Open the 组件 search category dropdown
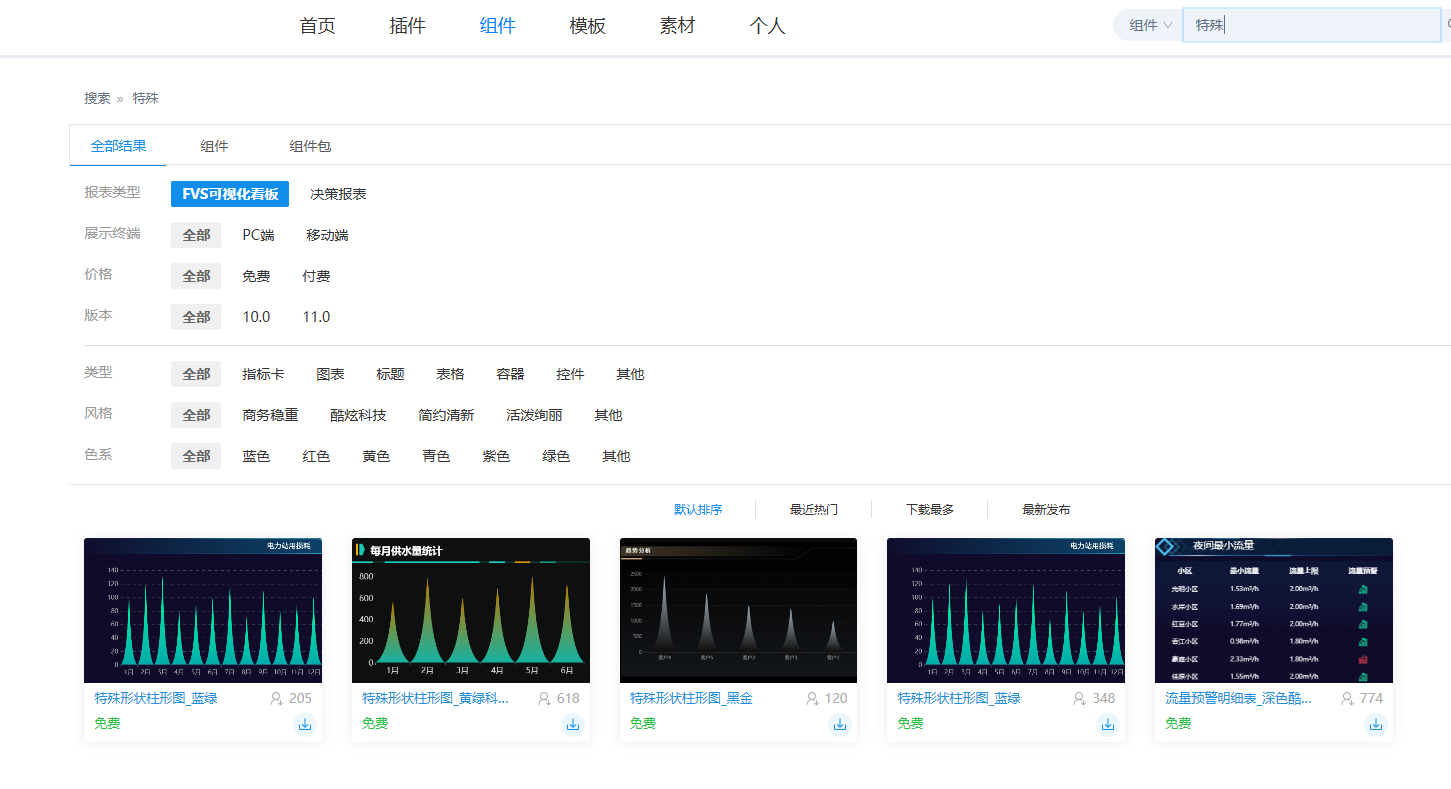 pyautogui.click(x=1150, y=25)
